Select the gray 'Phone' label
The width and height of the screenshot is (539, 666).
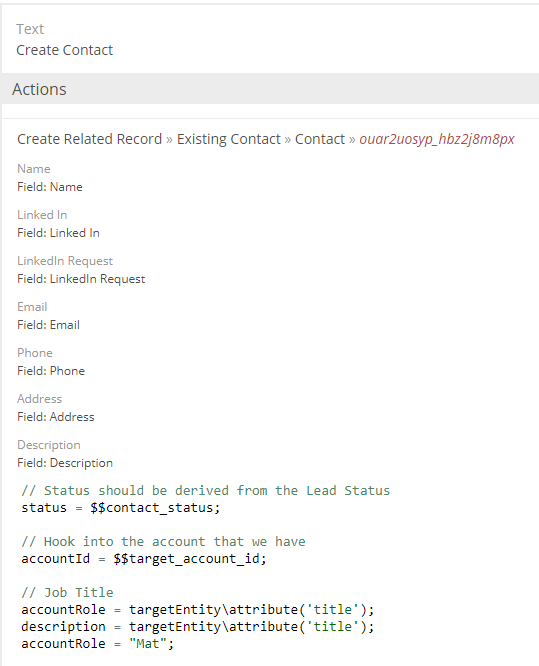coord(35,353)
